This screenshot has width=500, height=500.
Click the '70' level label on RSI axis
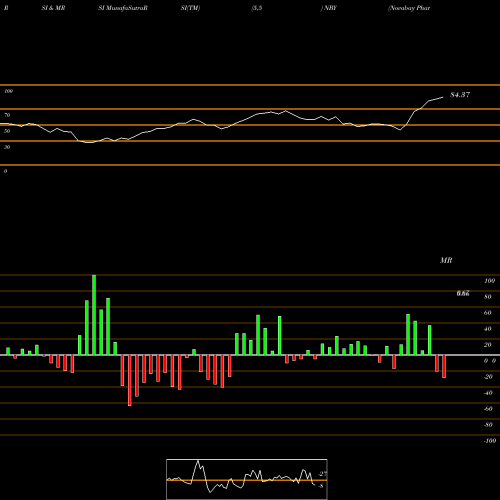point(7,115)
